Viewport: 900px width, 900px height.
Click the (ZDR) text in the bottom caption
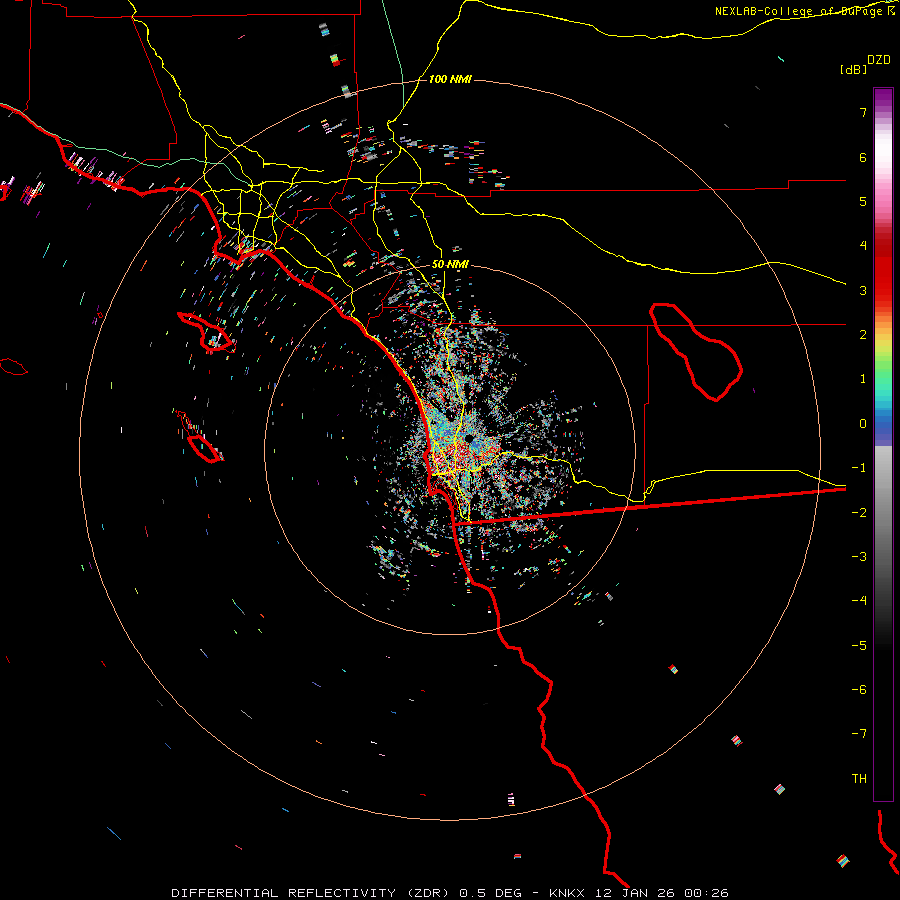point(428,893)
